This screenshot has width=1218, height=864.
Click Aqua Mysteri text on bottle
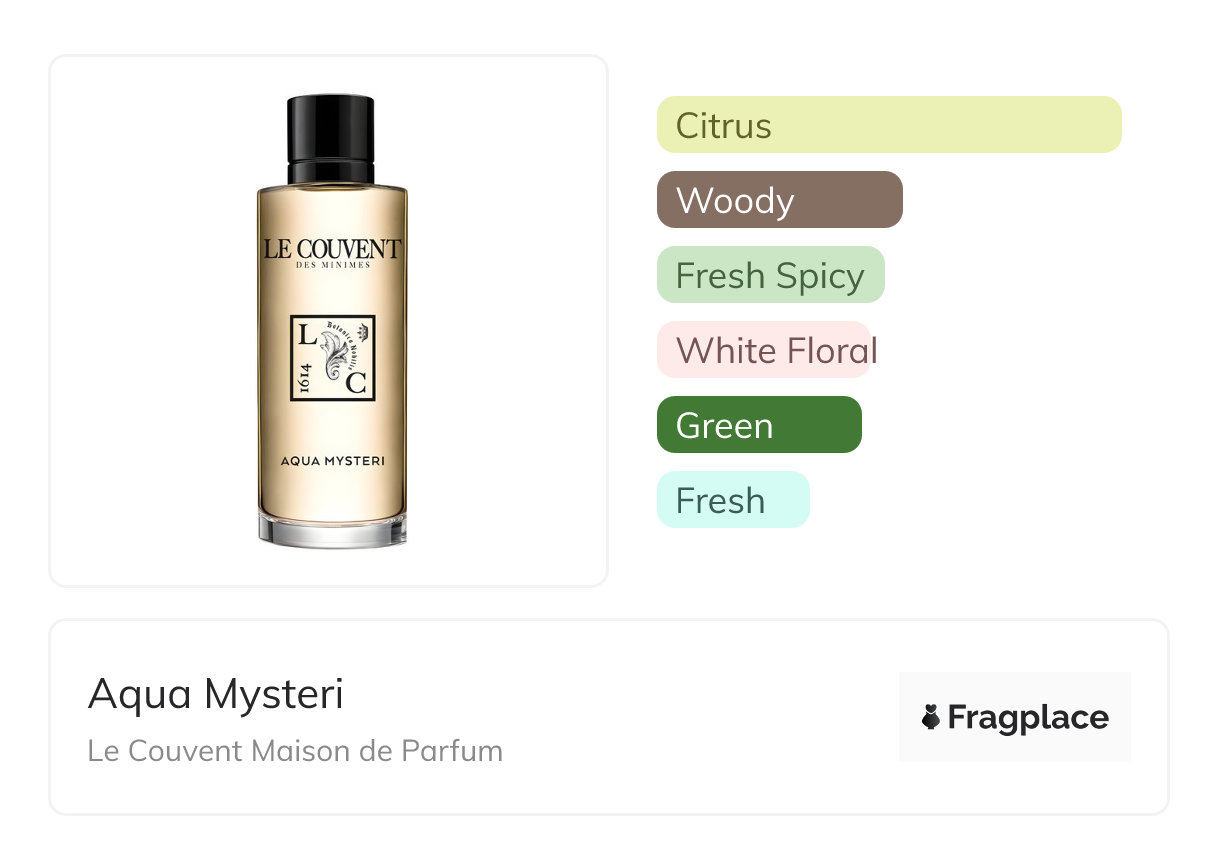tap(333, 461)
